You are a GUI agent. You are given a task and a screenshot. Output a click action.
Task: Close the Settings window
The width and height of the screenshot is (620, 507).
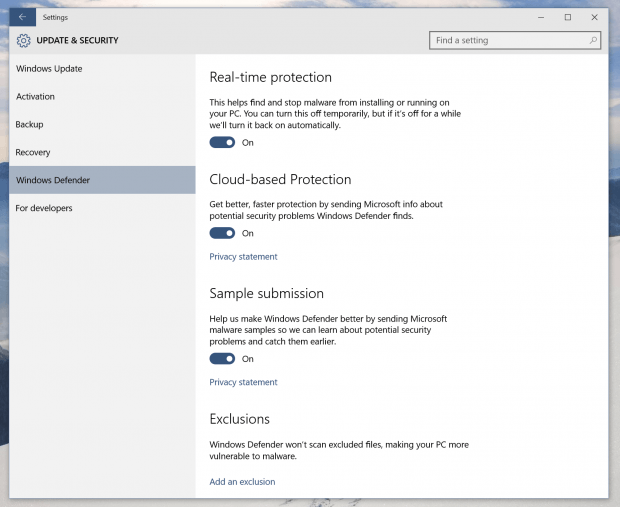coord(594,17)
